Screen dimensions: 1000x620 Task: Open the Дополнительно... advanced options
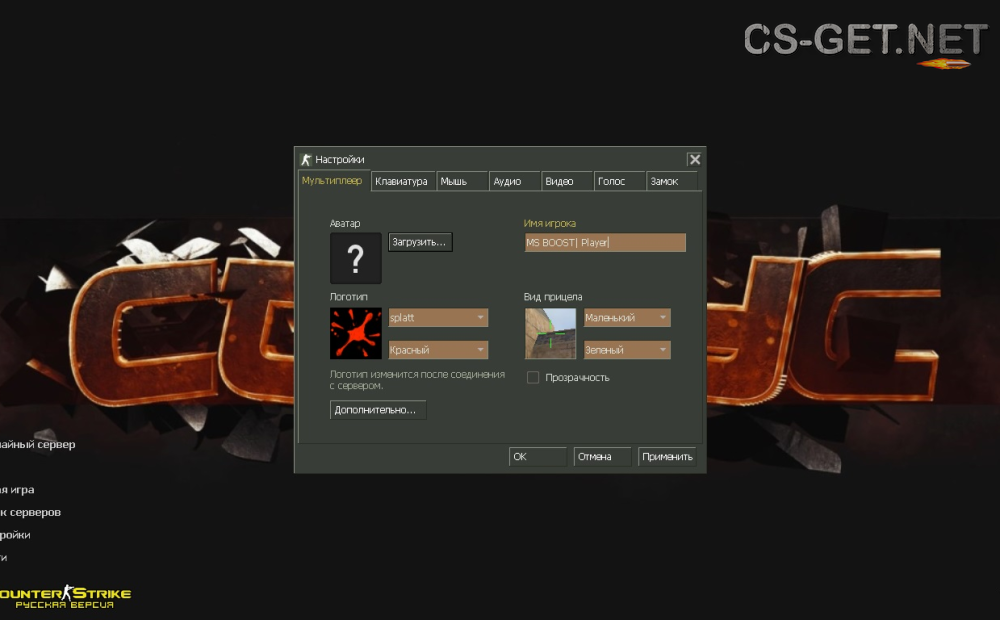pos(378,410)
